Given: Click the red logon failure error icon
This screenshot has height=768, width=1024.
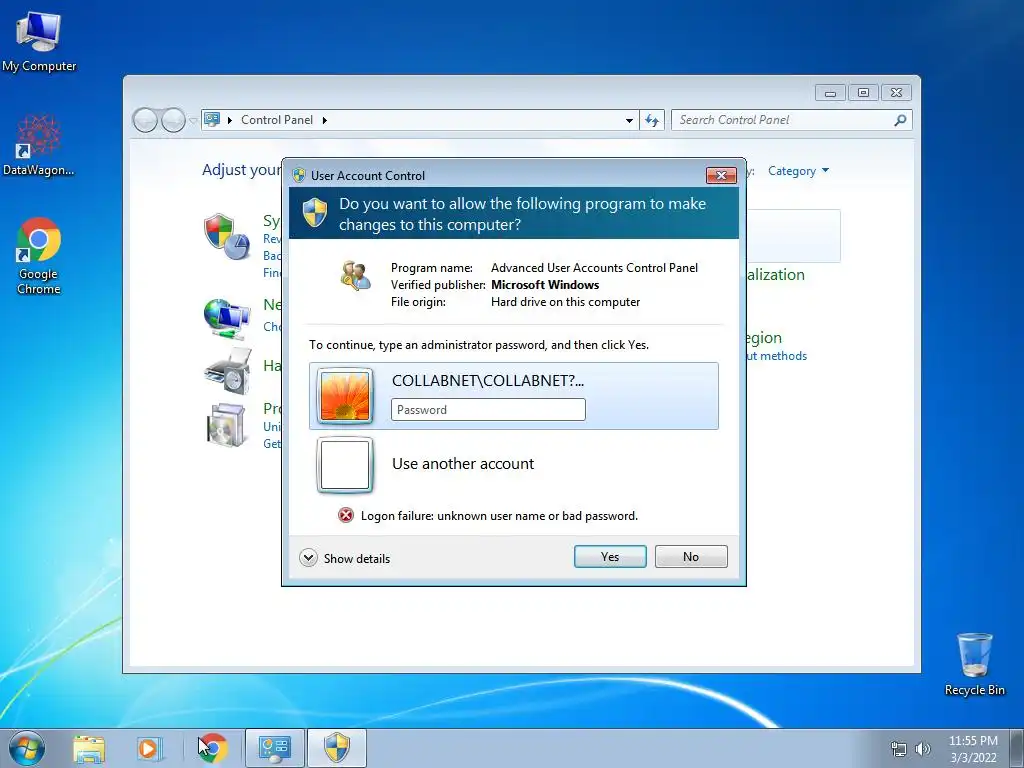Looking at the screenshot, I should point(345,515).
